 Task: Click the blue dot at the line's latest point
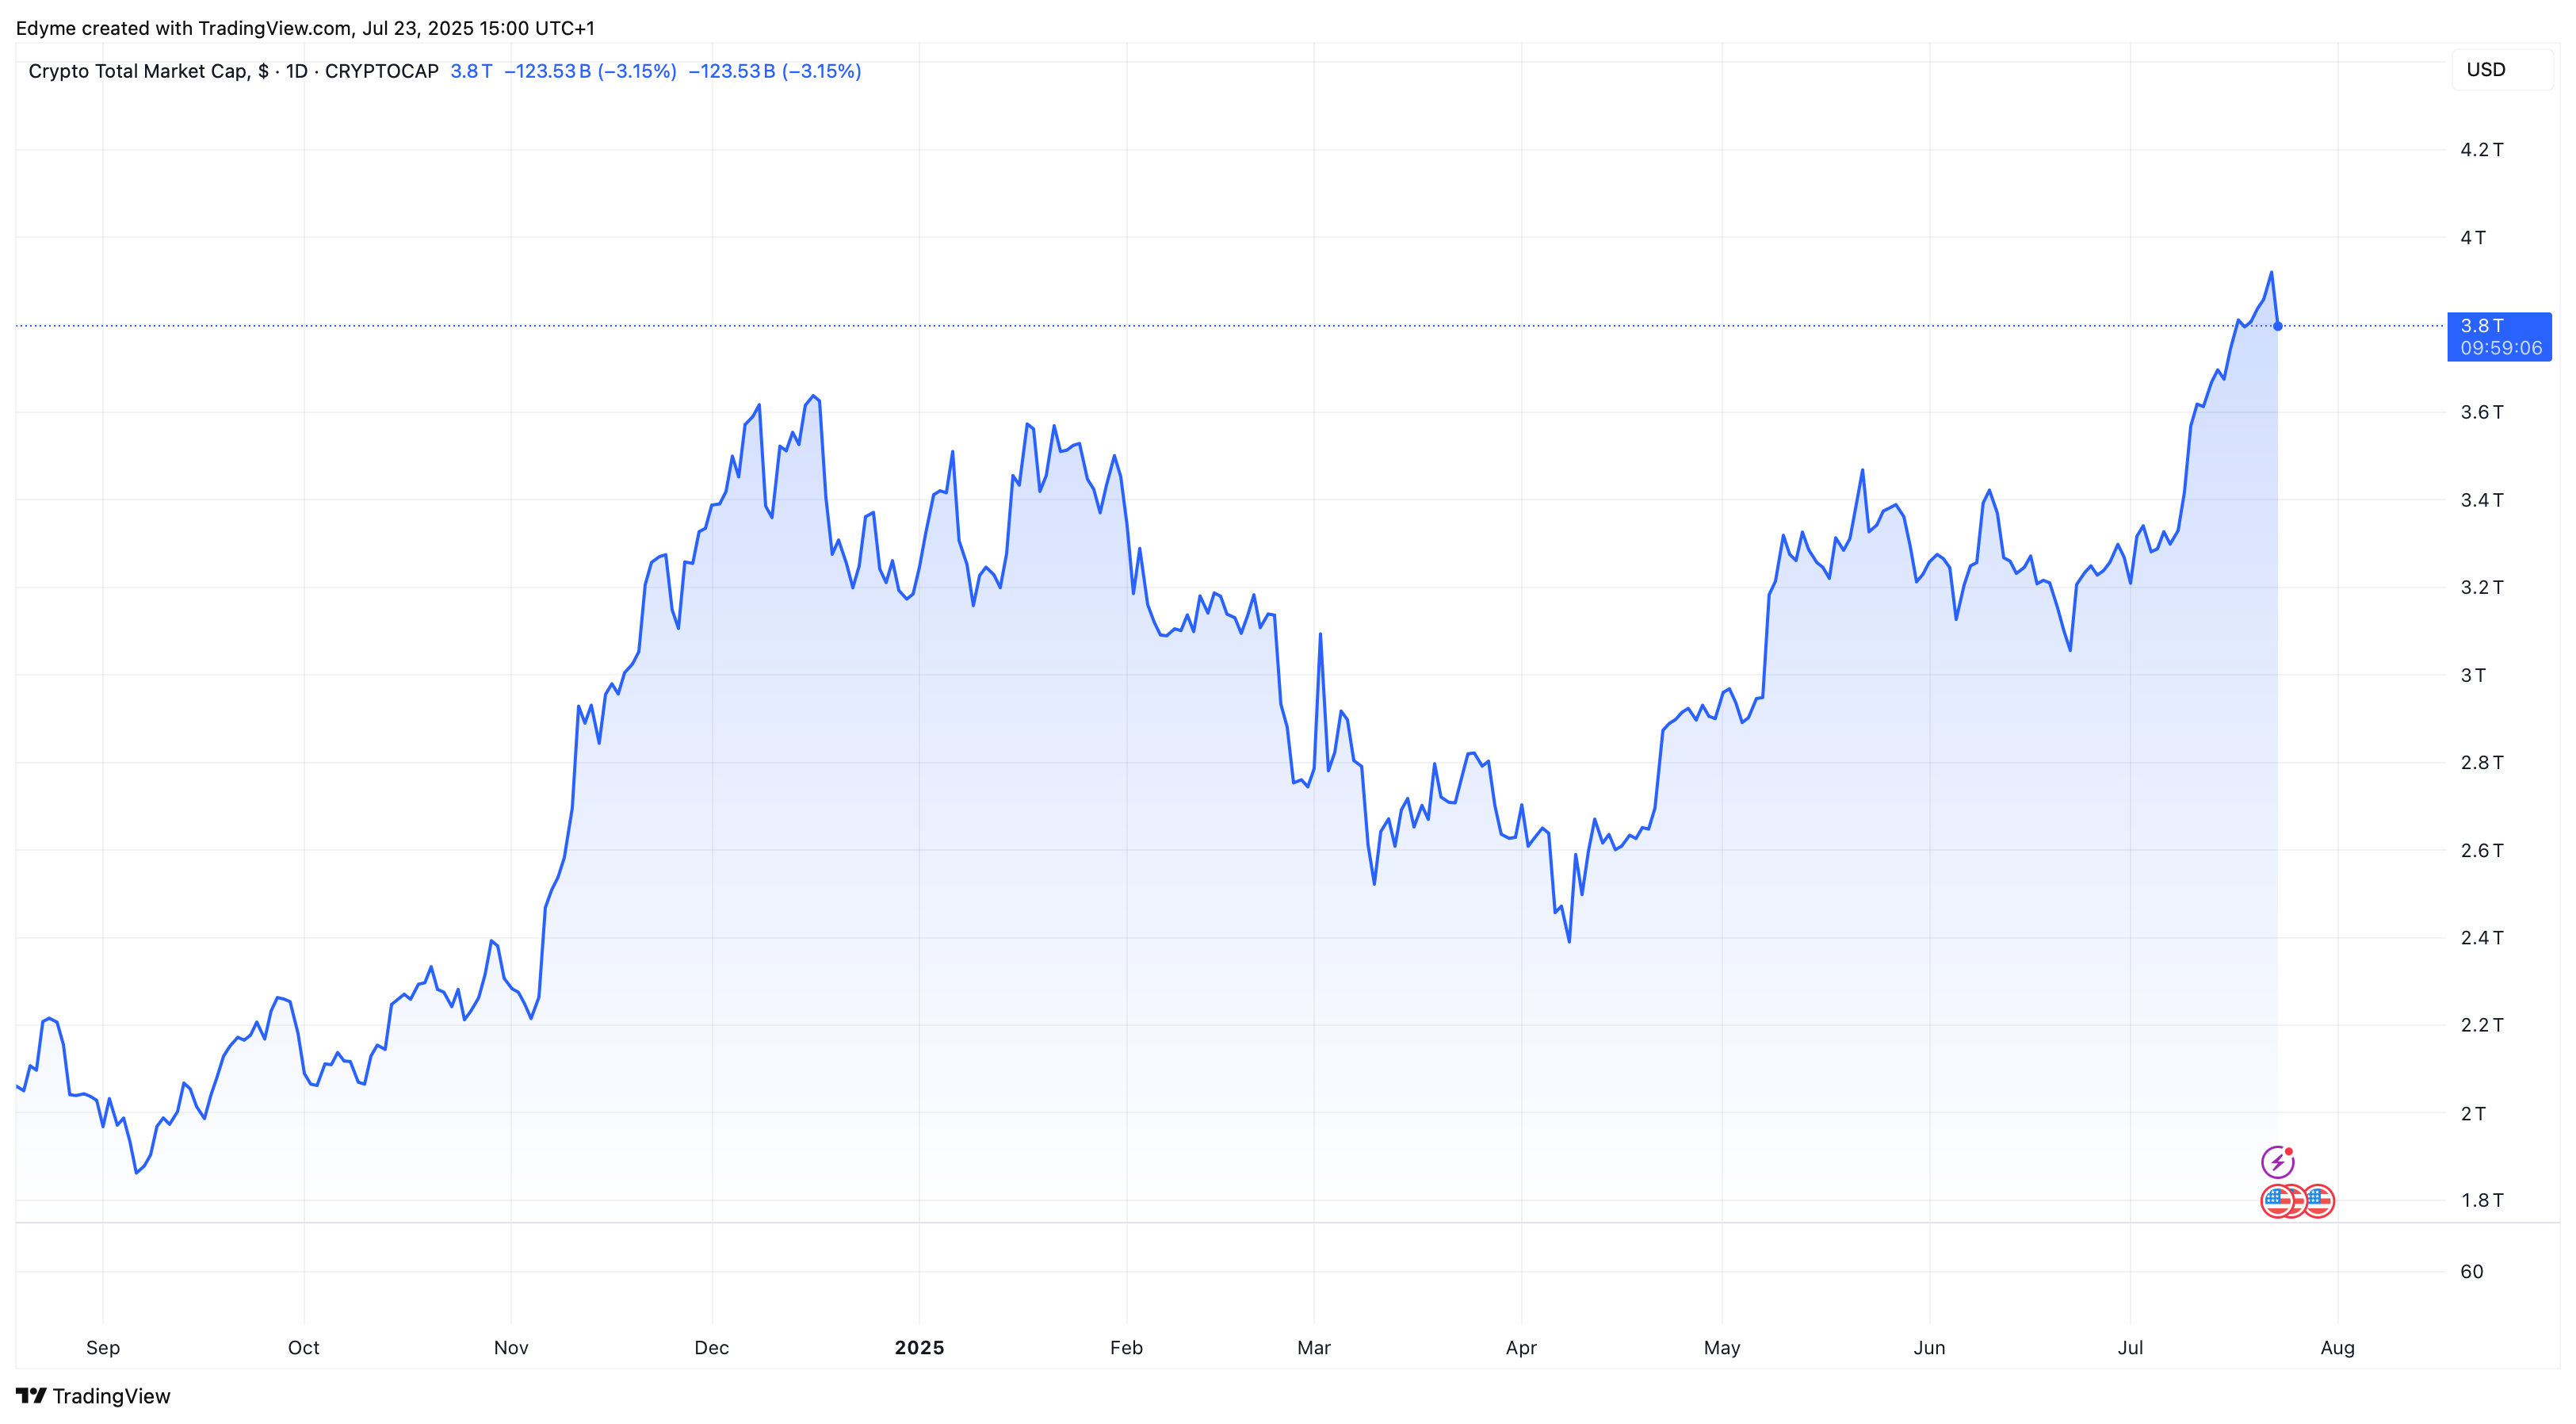pyautogui.click(x=2277, y=326)
